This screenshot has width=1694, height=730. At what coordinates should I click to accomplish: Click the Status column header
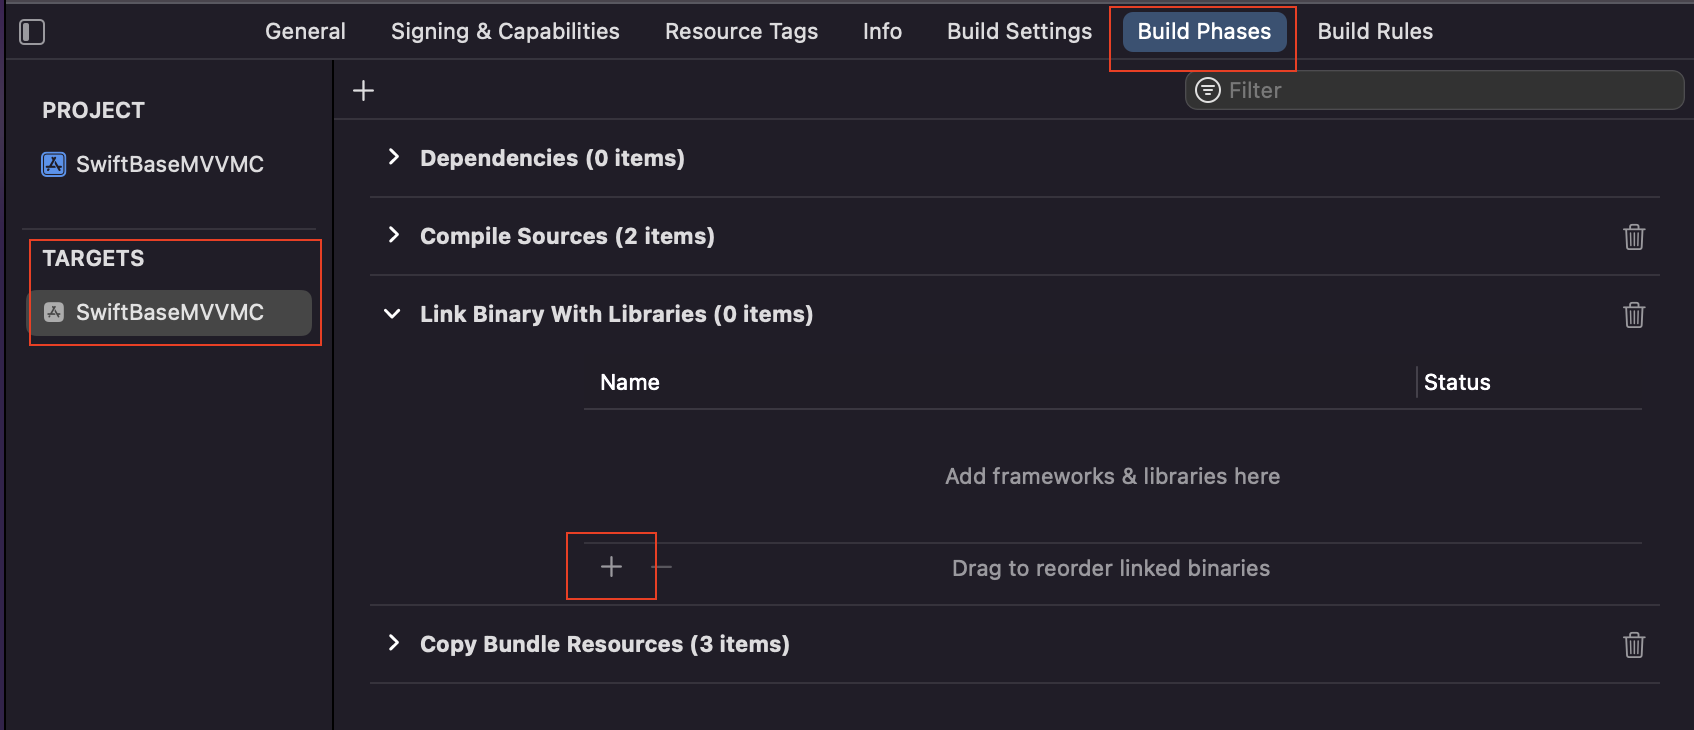pos(1457,382)
